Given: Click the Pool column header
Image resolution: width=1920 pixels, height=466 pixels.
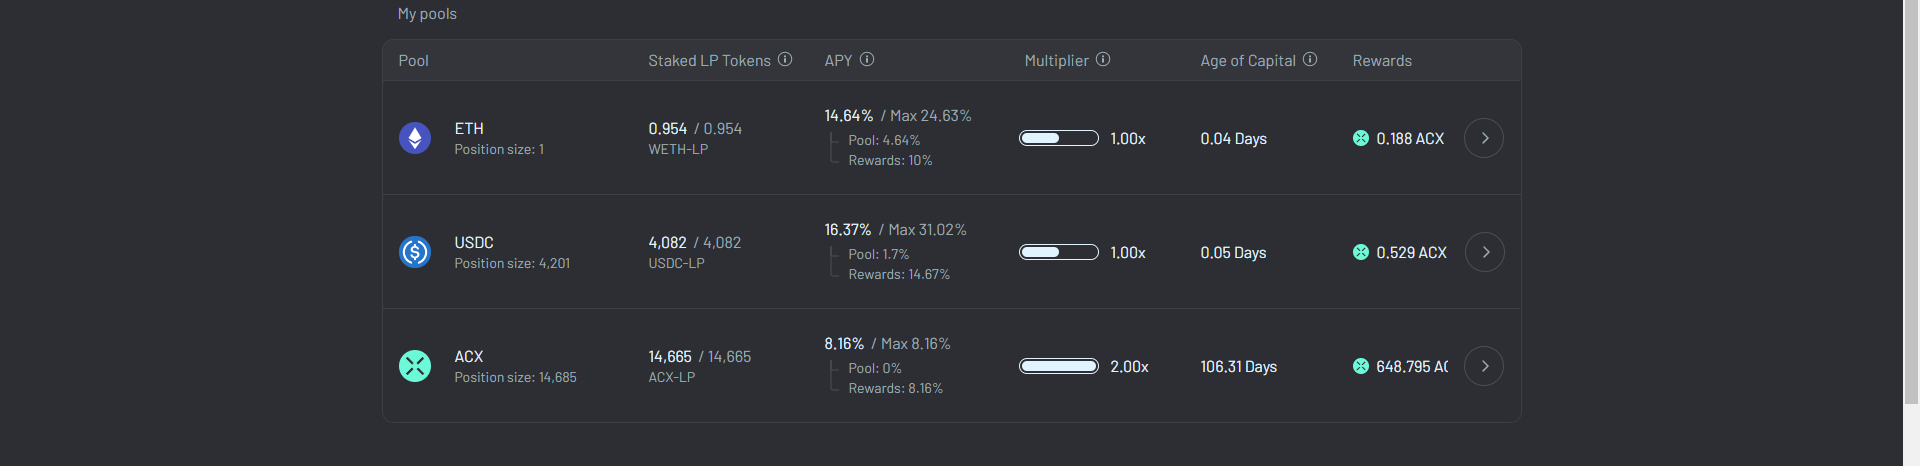Looking at the screenshot, I should tap(413, 61).
